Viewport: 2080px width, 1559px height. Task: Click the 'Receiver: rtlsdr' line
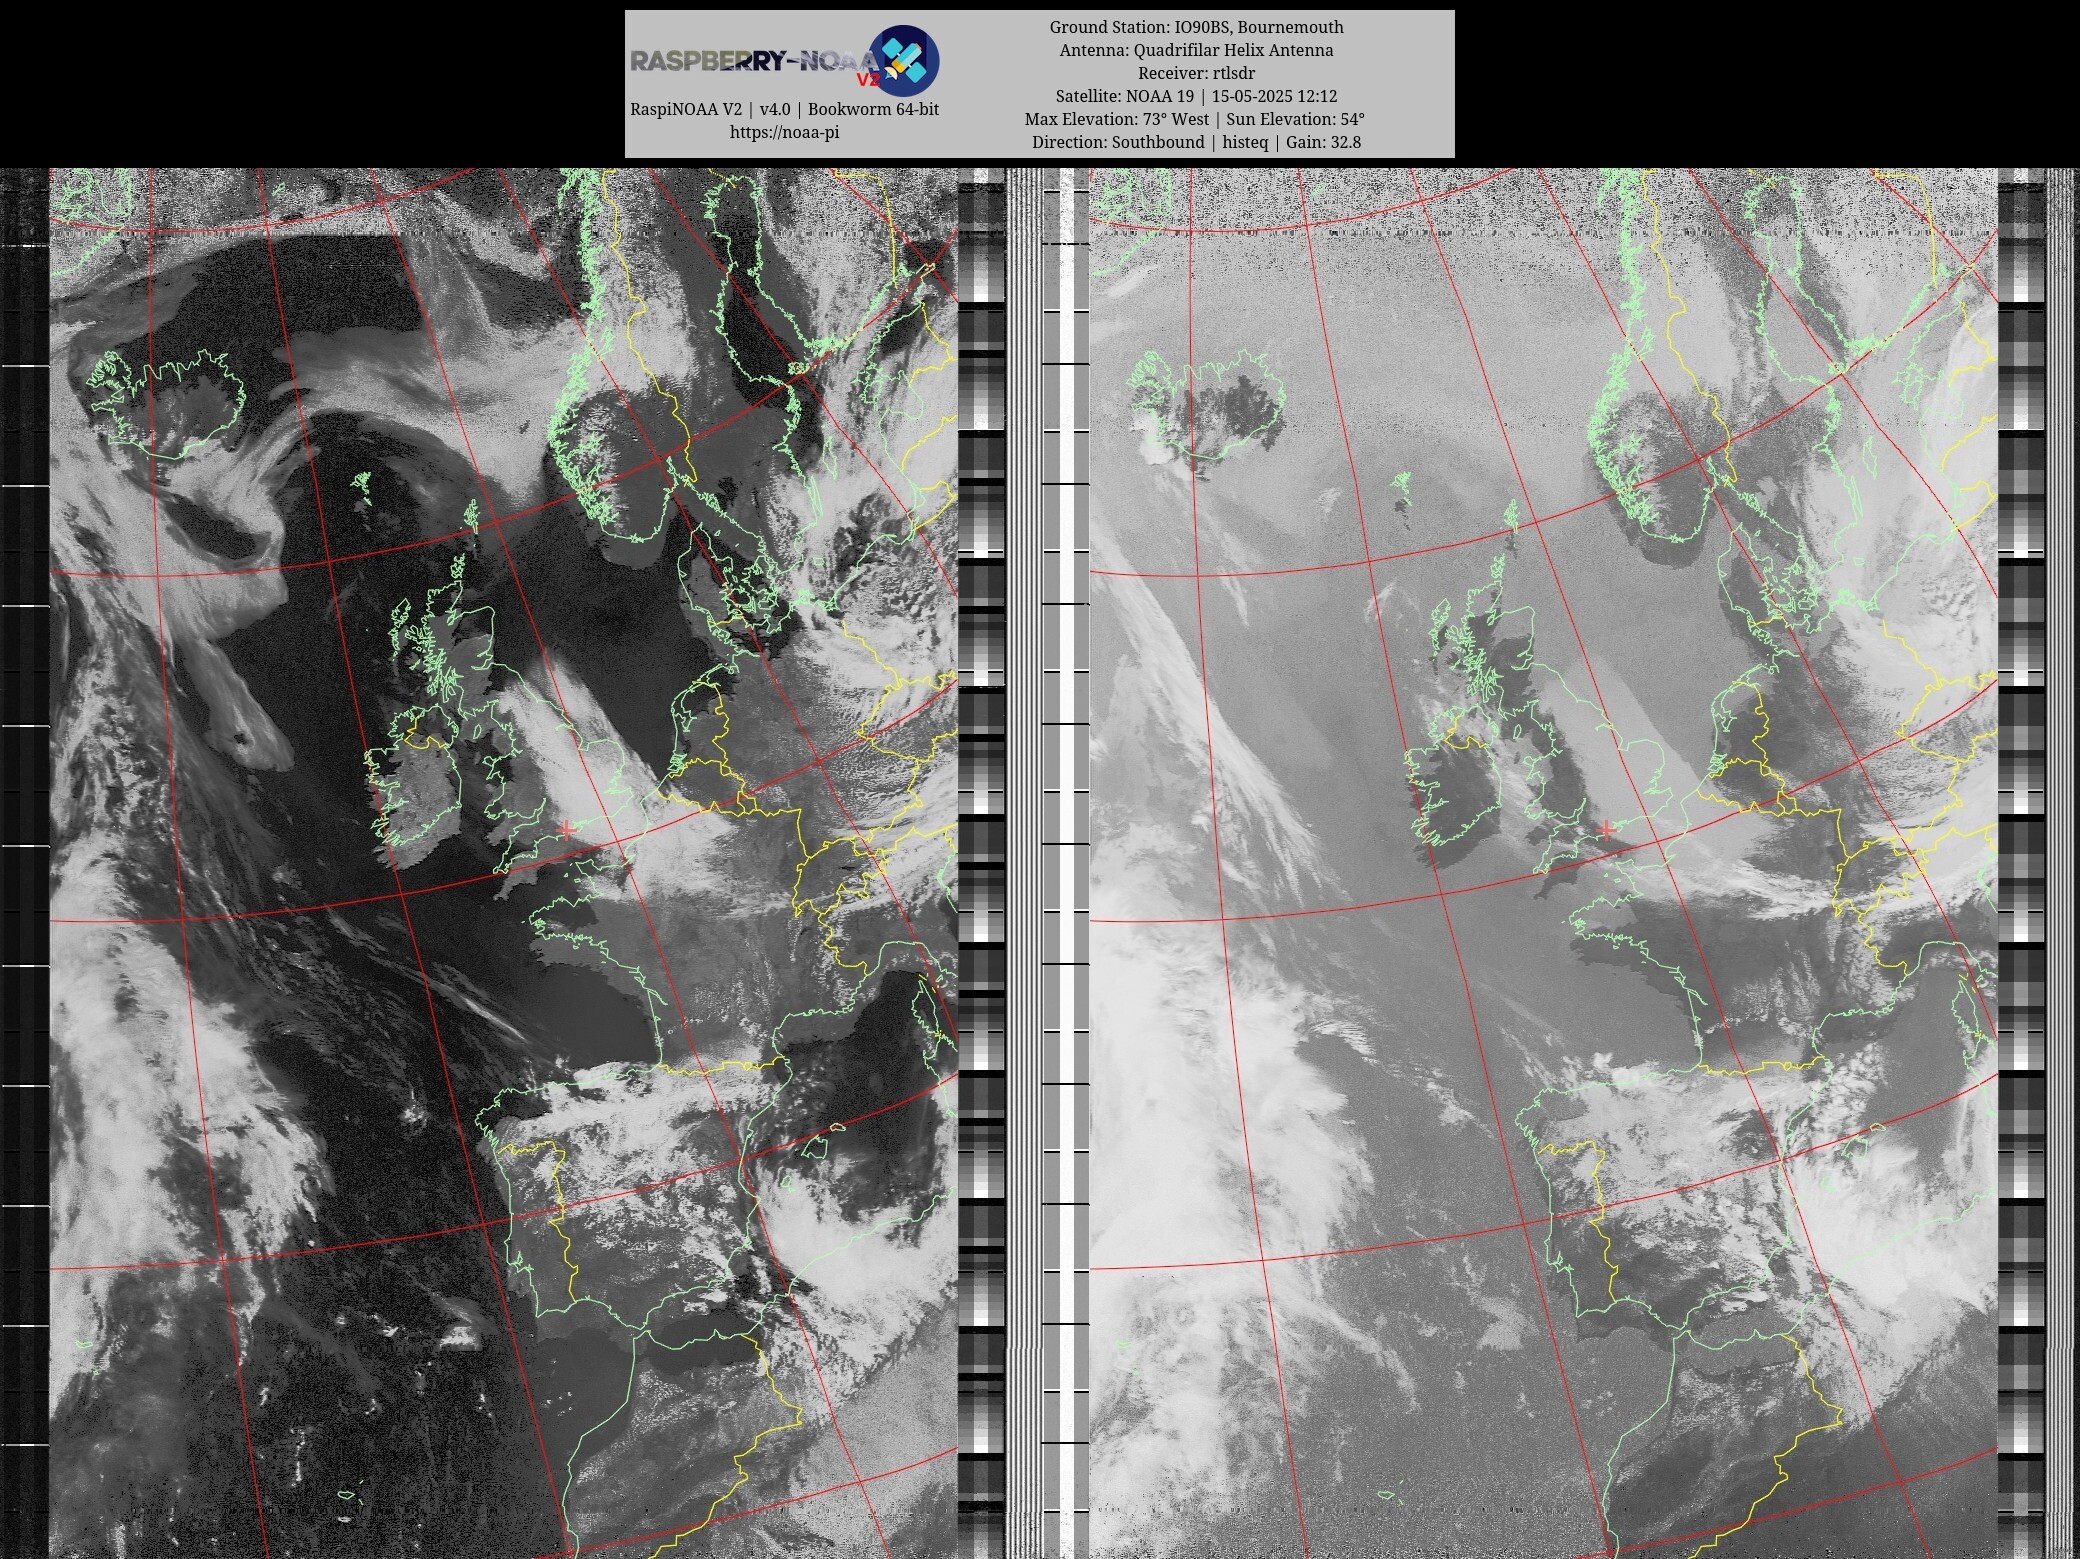(1196, 73)
